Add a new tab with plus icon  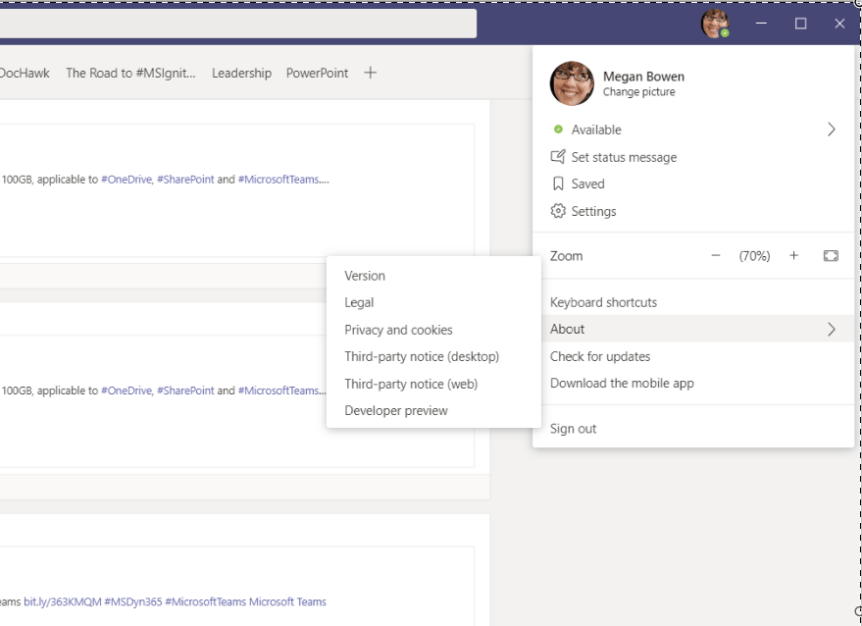(370, 73)
